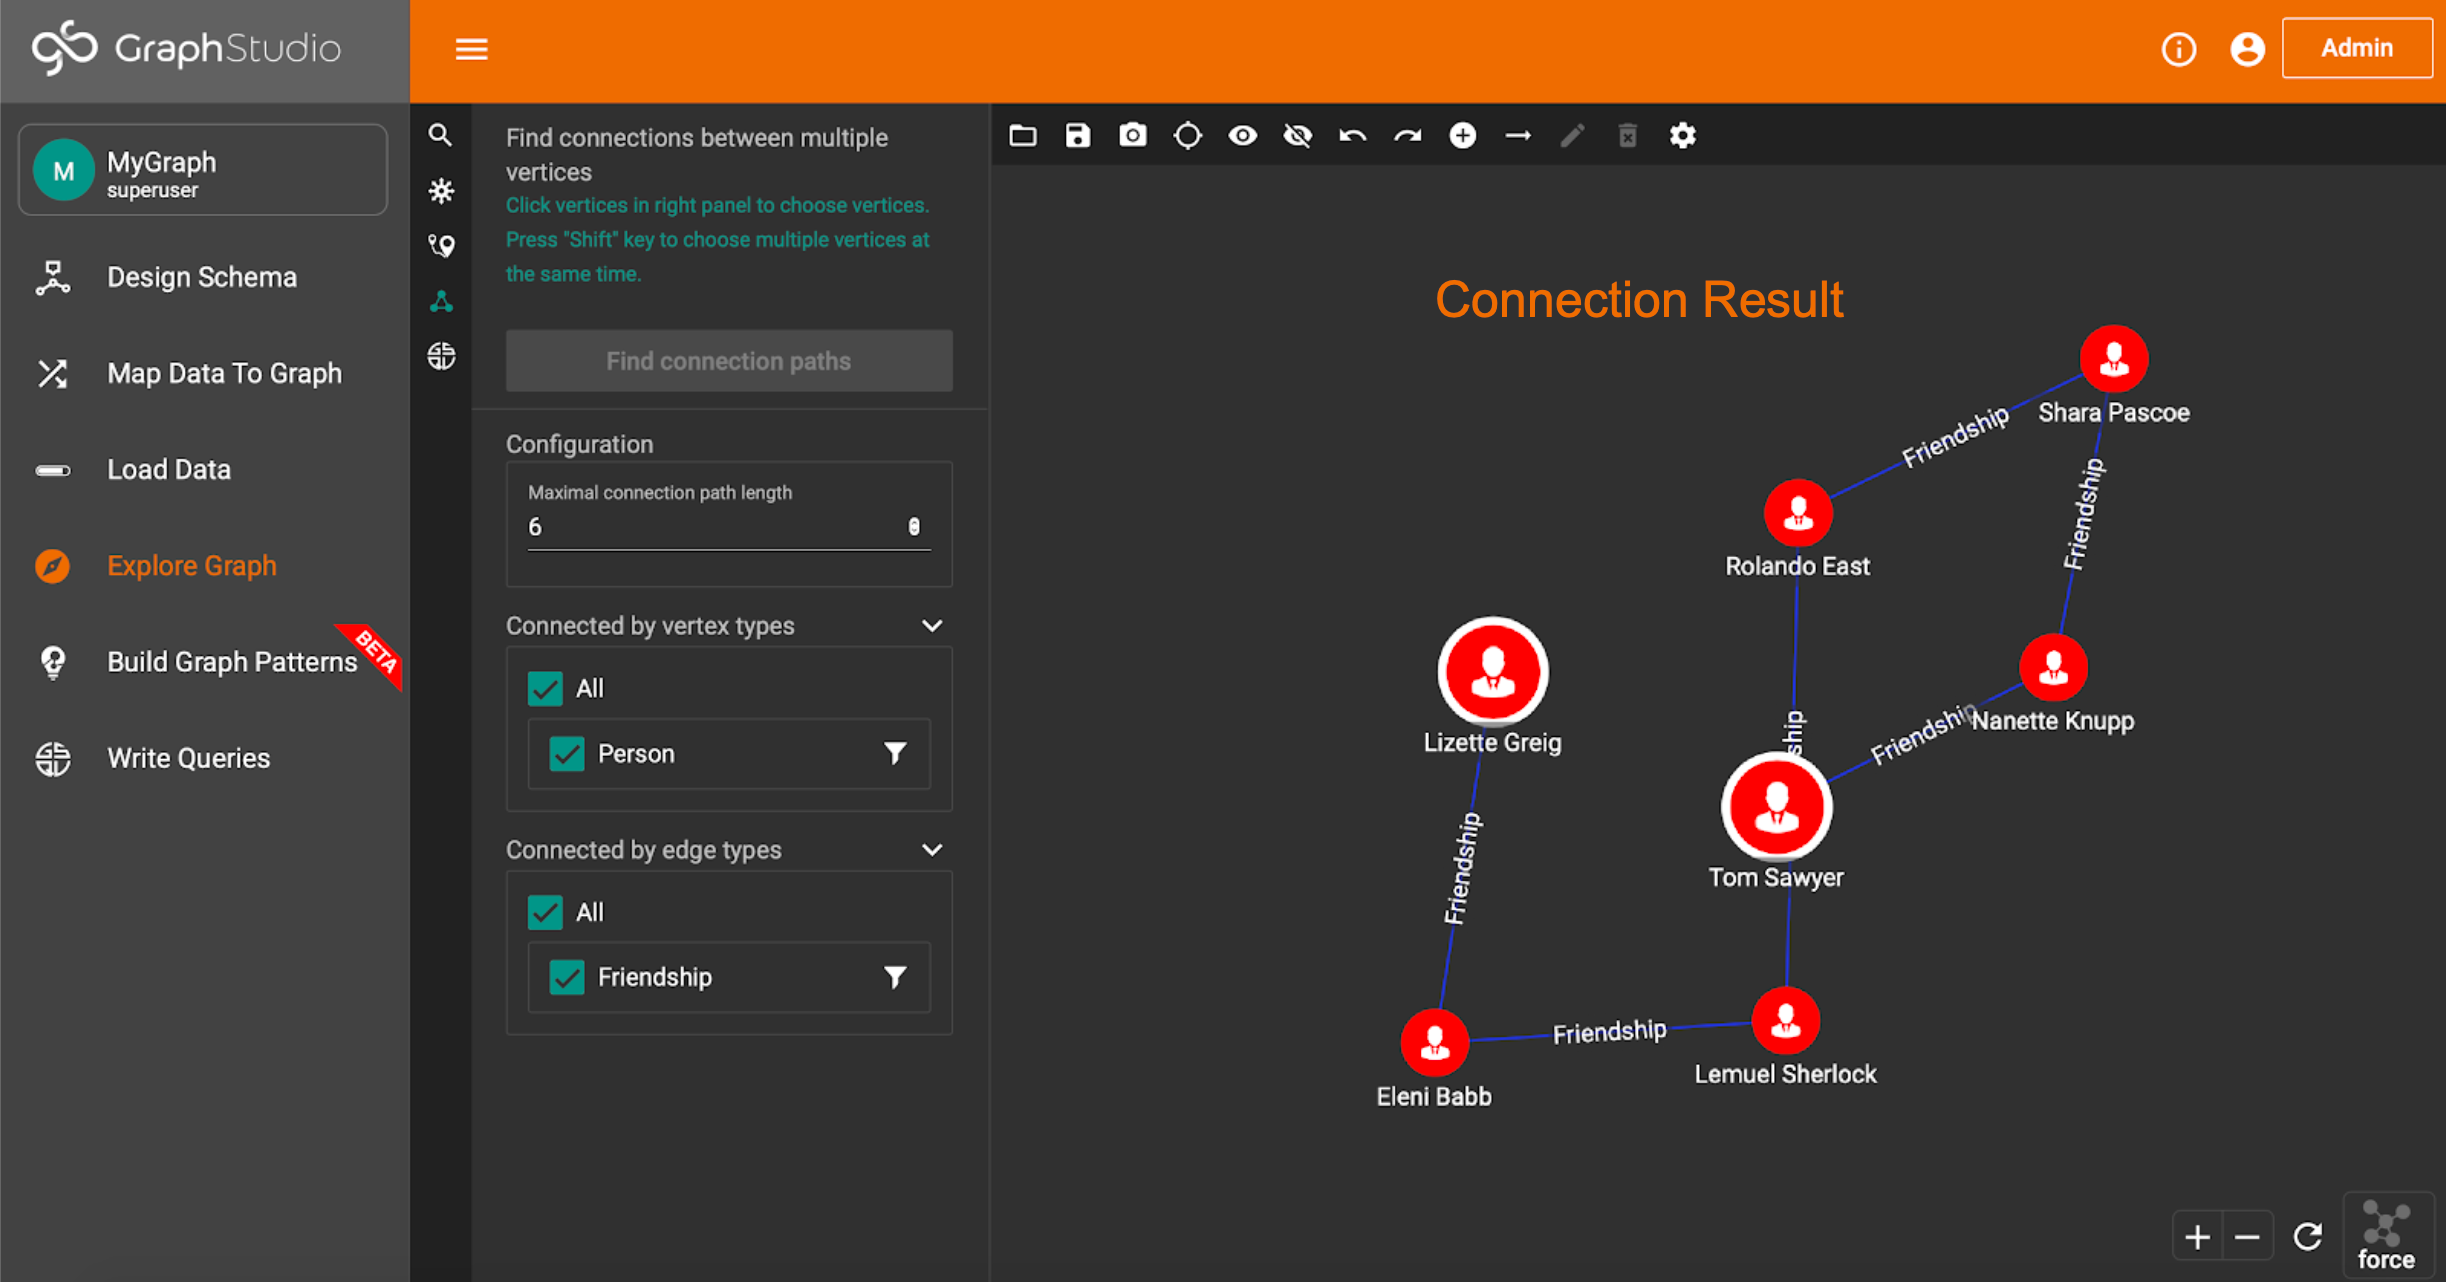Open Design Schema in sidebar

(x=201, y=277)
